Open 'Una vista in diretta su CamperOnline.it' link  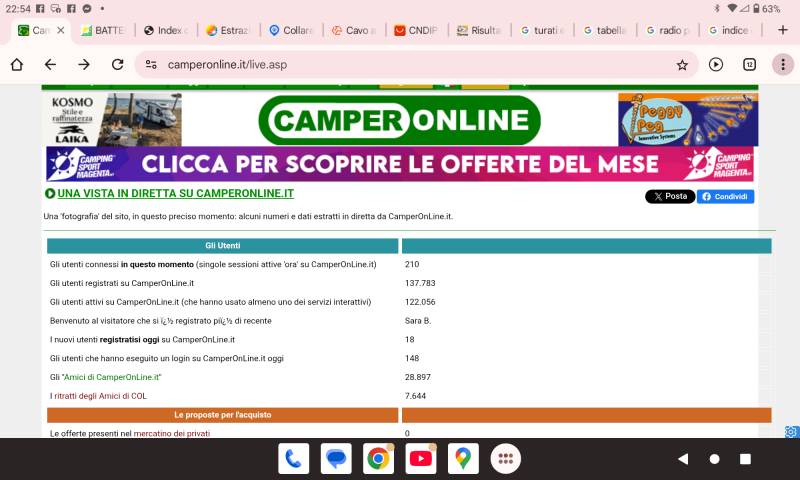coord(176,193)
